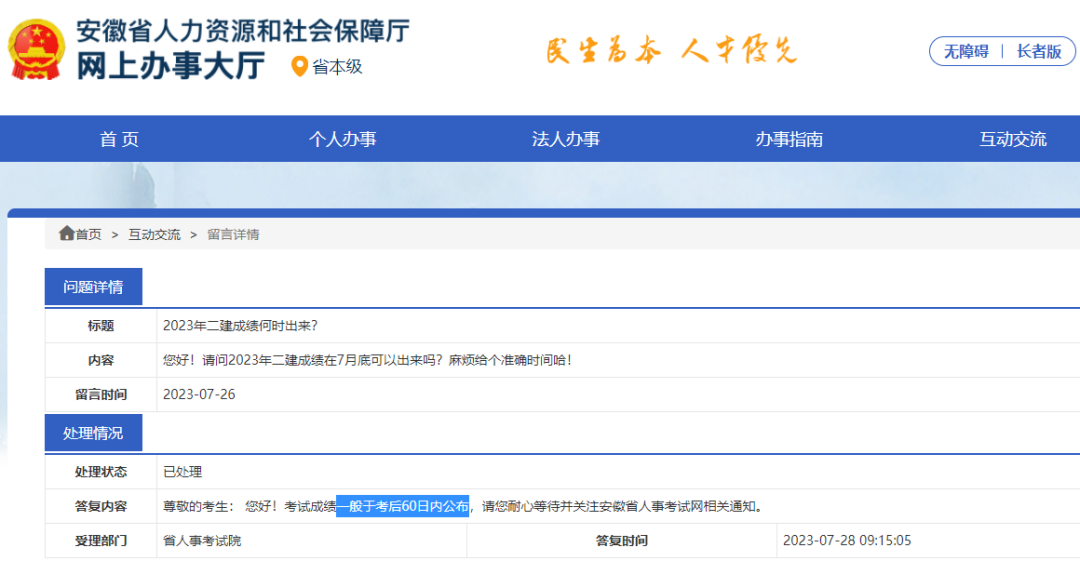Go to 法人办事 section
The height and width of the screenshot is (561, 1080).
pos(565,139)
